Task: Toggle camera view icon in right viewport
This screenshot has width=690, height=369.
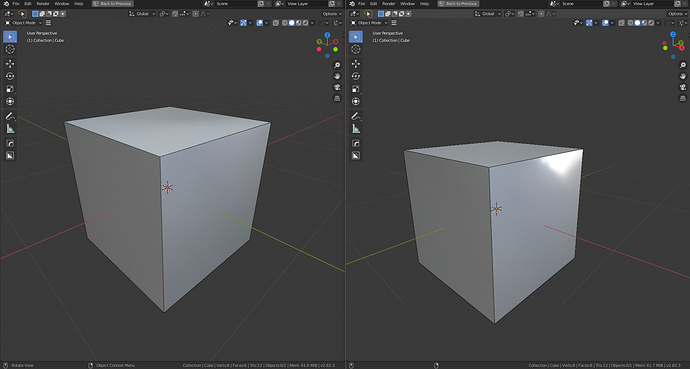Action: 683,87
